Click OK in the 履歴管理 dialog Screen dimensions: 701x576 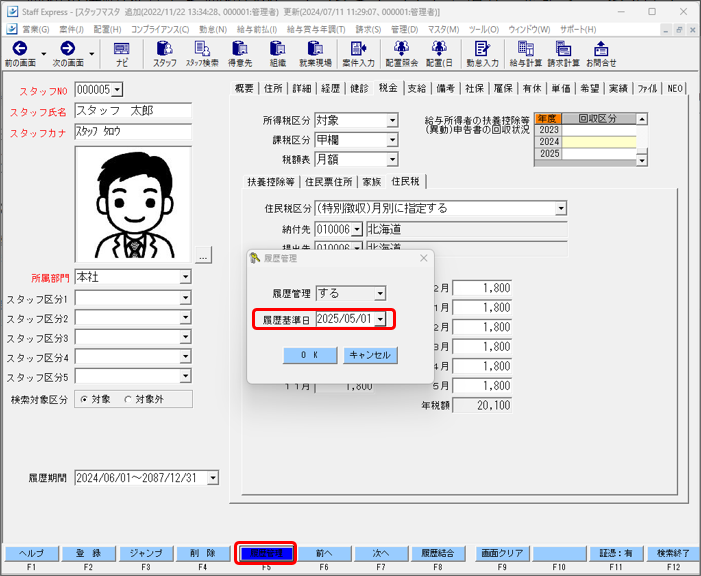(310, 355)
